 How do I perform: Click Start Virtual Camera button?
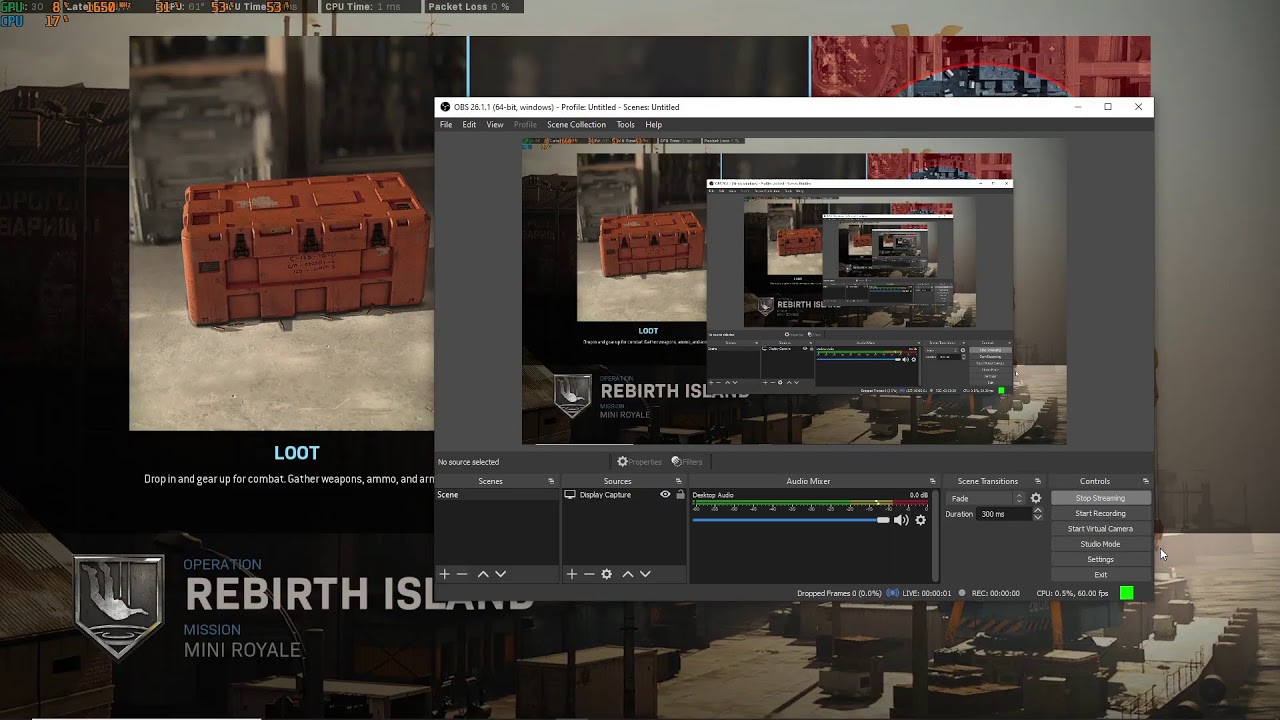[1100, 529]
